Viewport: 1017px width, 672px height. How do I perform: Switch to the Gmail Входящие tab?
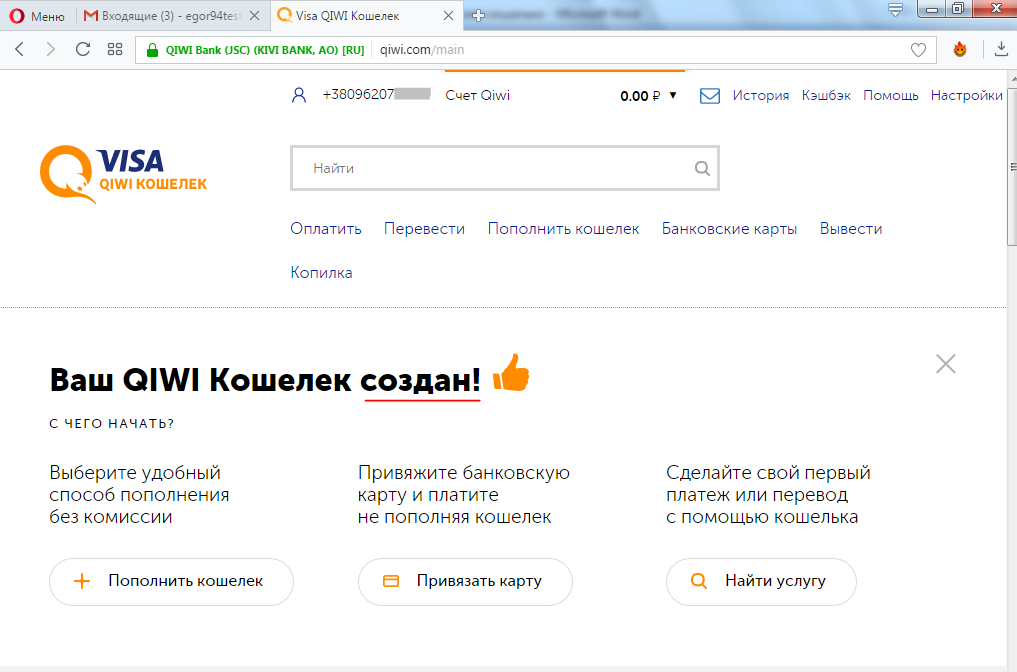click(162, 16)
